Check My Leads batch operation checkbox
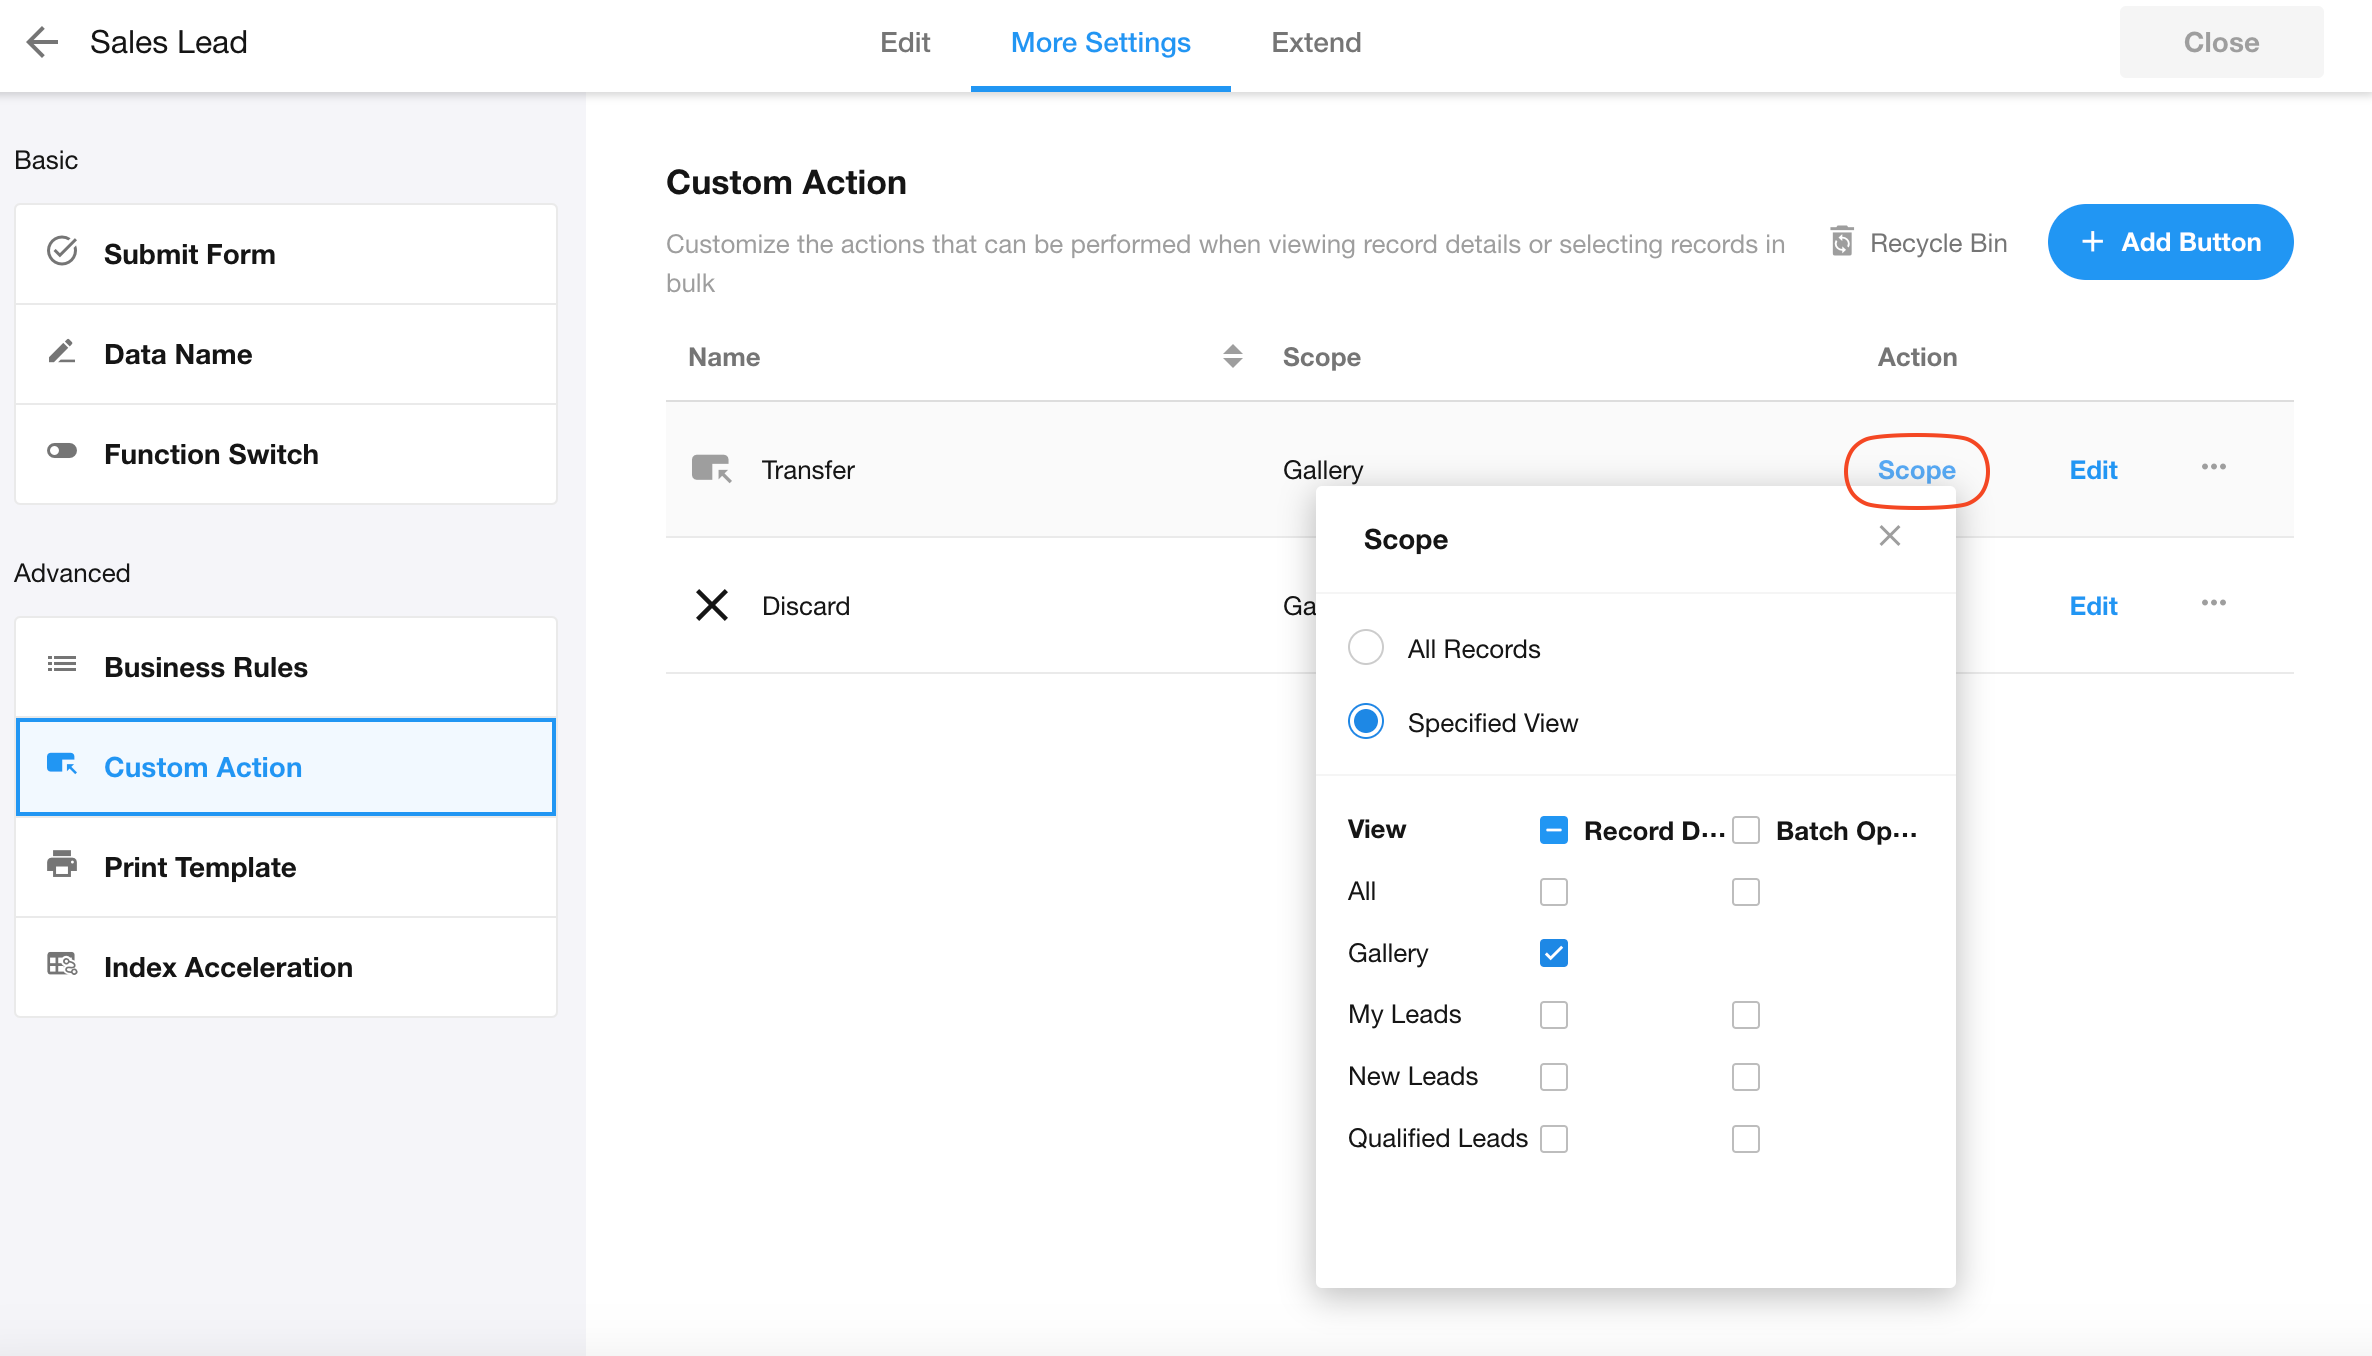This screenshot has width=2372, height=1356. pos(1745,1015)
